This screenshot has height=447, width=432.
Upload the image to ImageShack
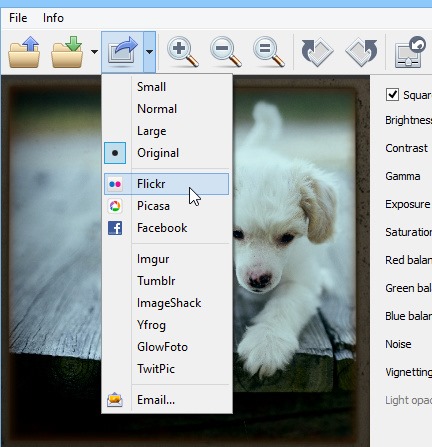pos(167,303)
